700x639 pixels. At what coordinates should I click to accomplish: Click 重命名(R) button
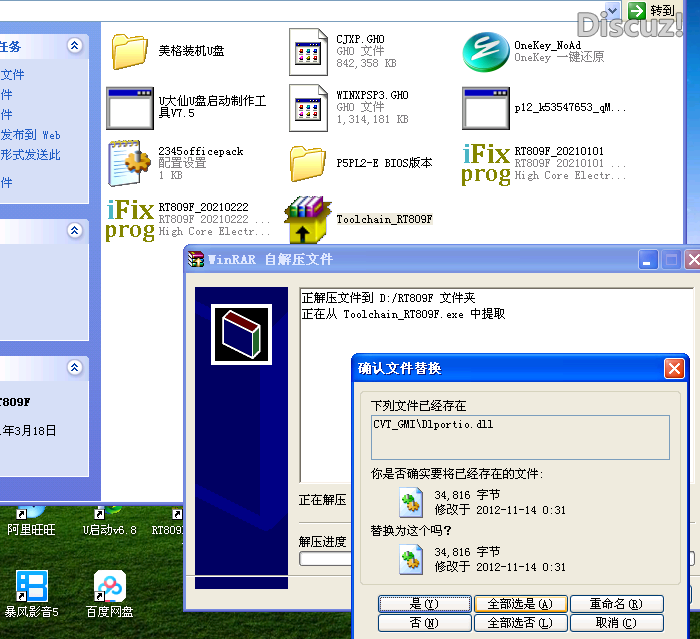pos(617,604)
